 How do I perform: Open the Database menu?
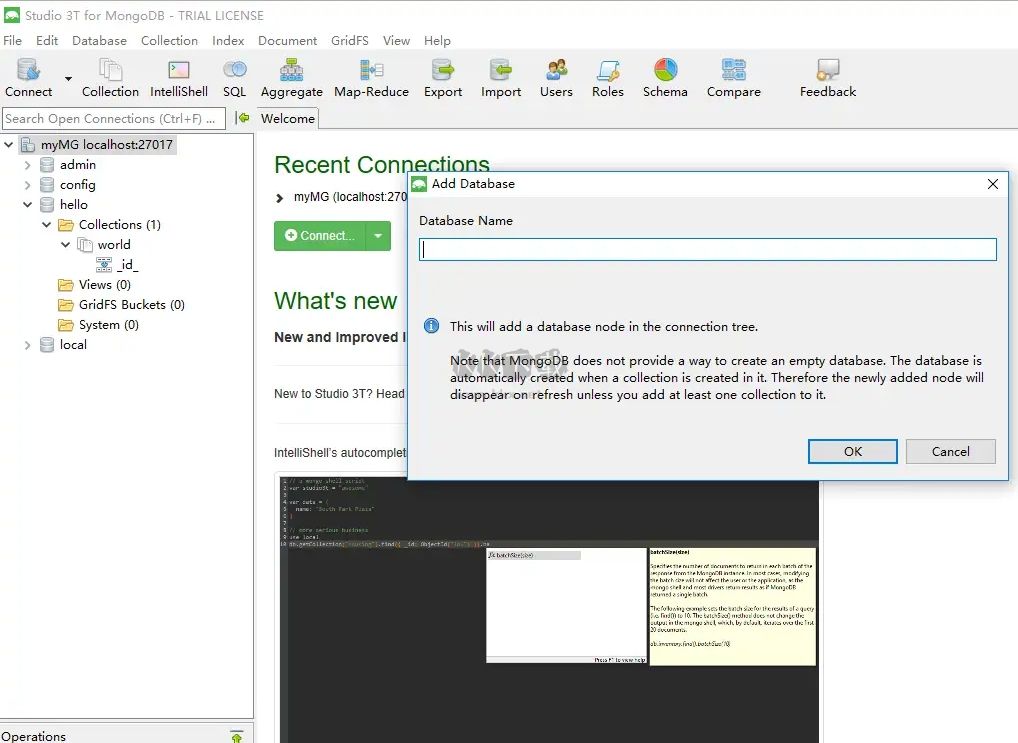point(99,41)
